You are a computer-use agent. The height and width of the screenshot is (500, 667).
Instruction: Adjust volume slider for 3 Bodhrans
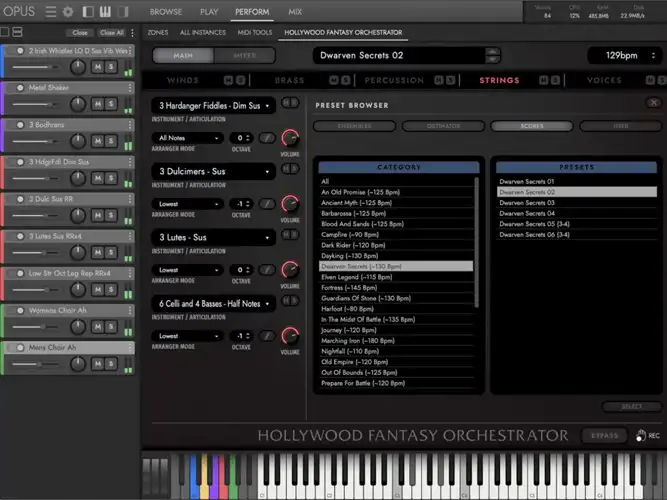[35, 141]
